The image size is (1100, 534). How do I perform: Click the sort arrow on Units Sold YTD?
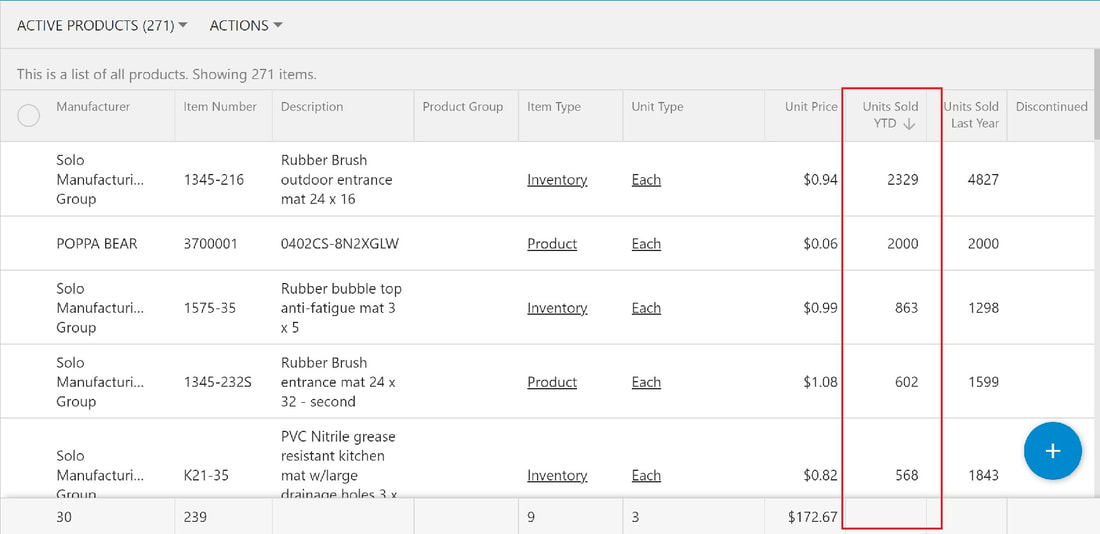point(908,124)
